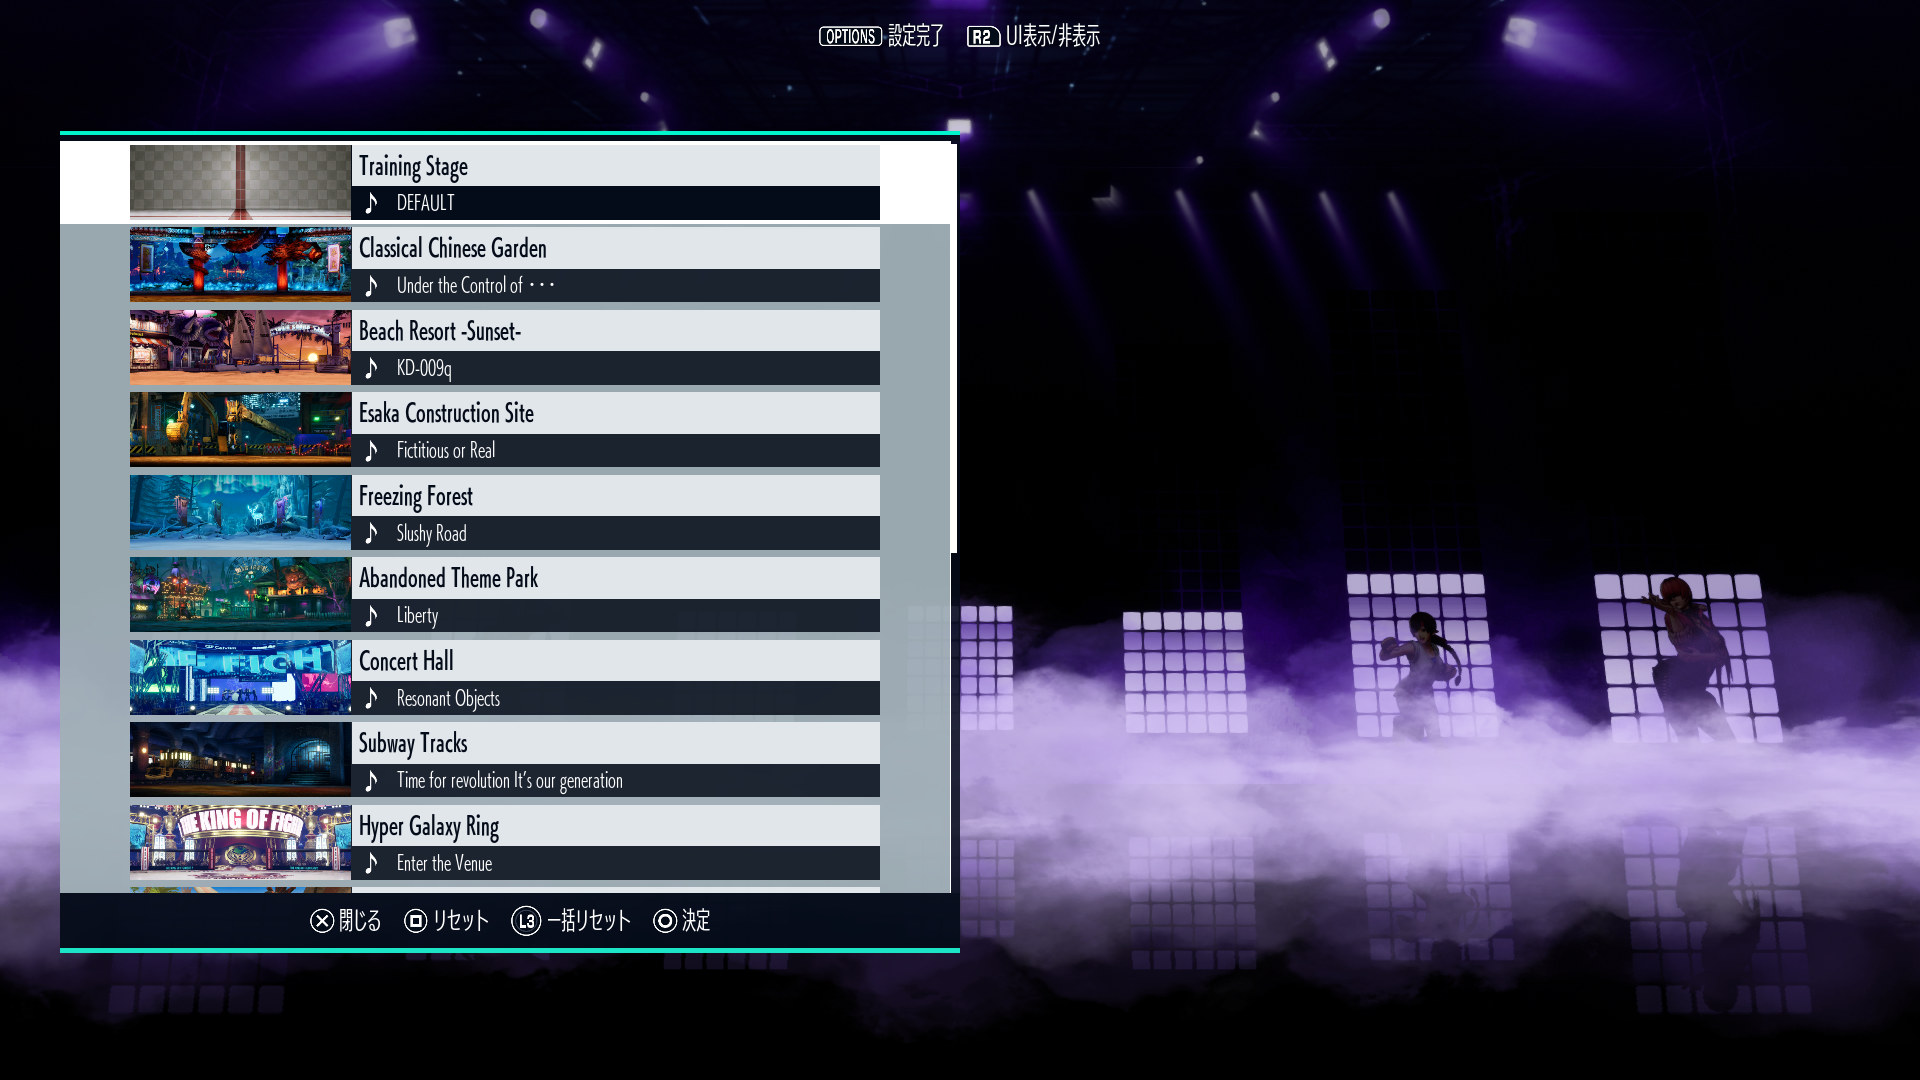Image resolution: width=1920 pixels, height=1080 pixels.
Task: Click the Liberty track label
Action: pos(417,616)
